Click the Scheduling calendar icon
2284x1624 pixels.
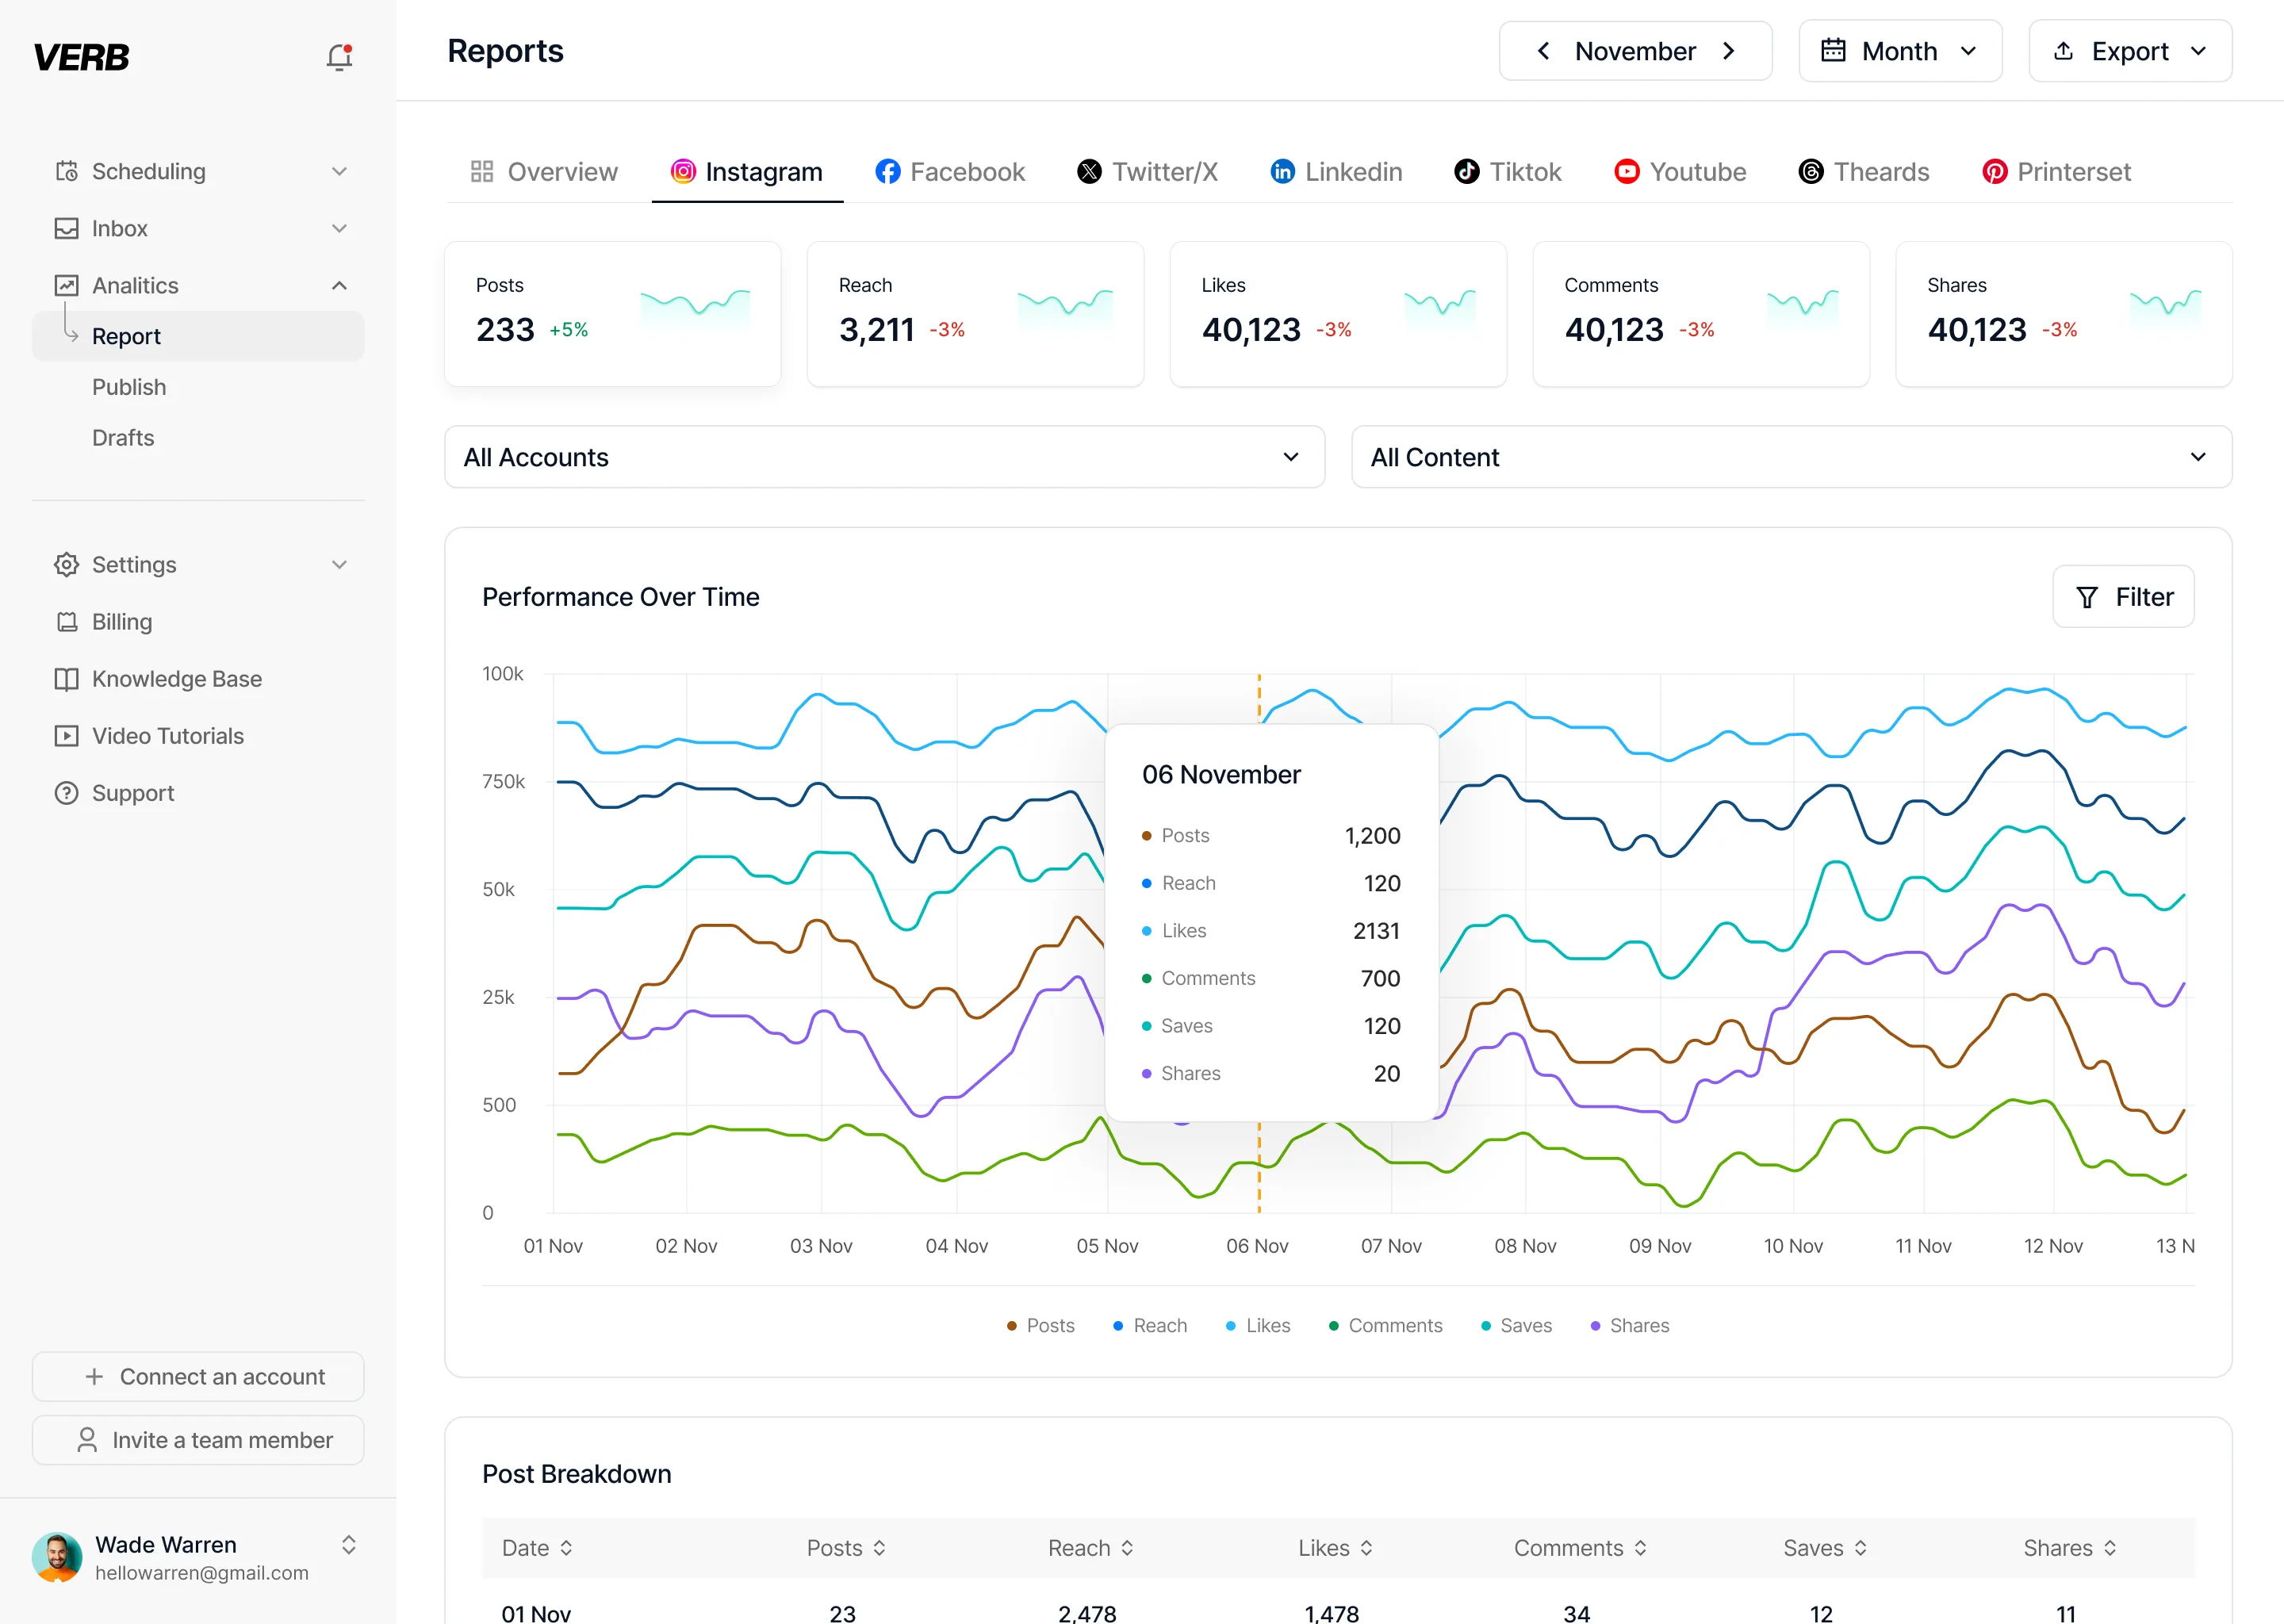66,171
